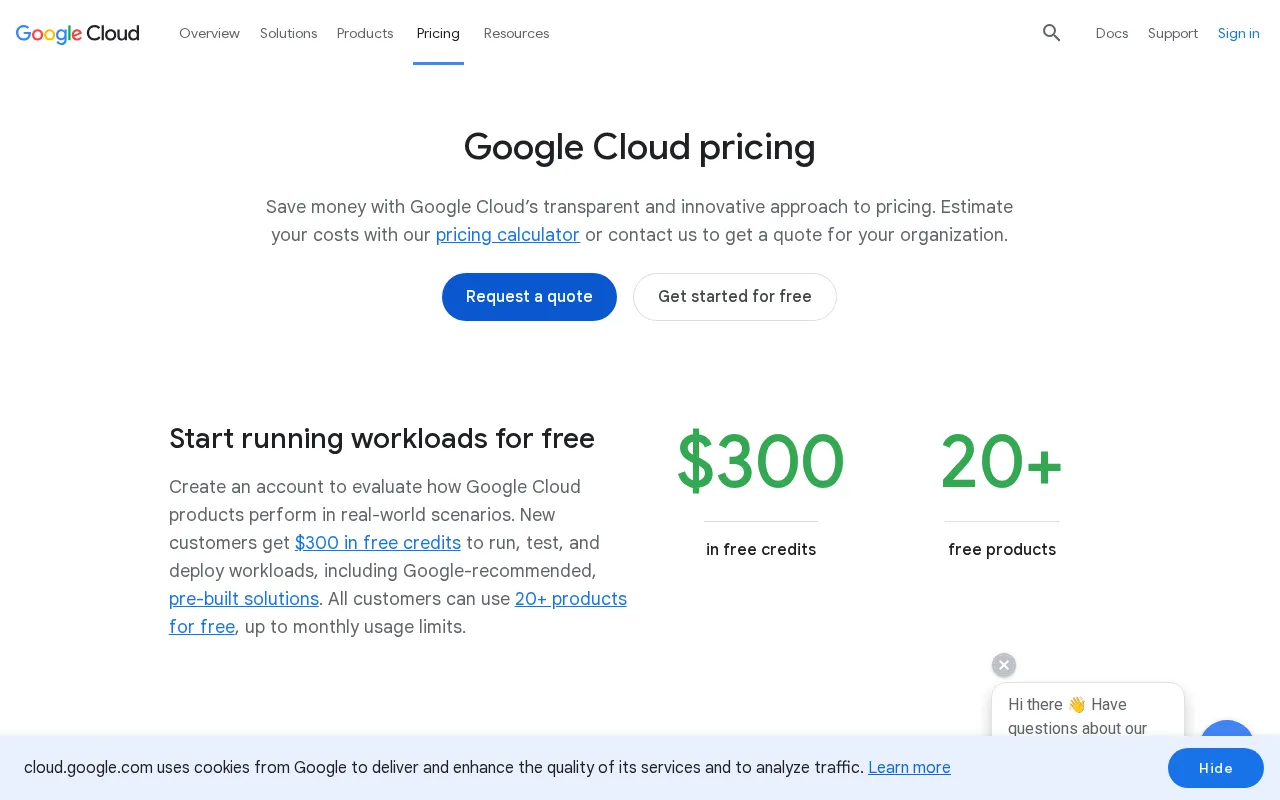
Task: Follow the pricing calculator link
Action: 508,235
